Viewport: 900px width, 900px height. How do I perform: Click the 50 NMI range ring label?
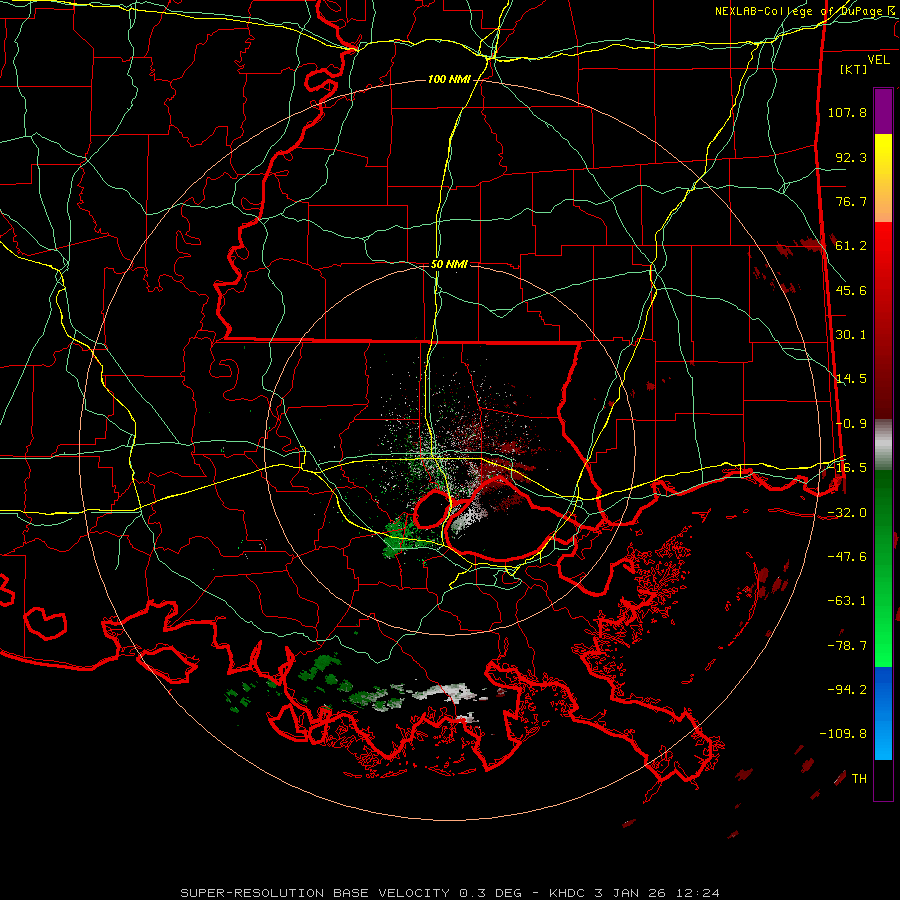click(449, 265)
